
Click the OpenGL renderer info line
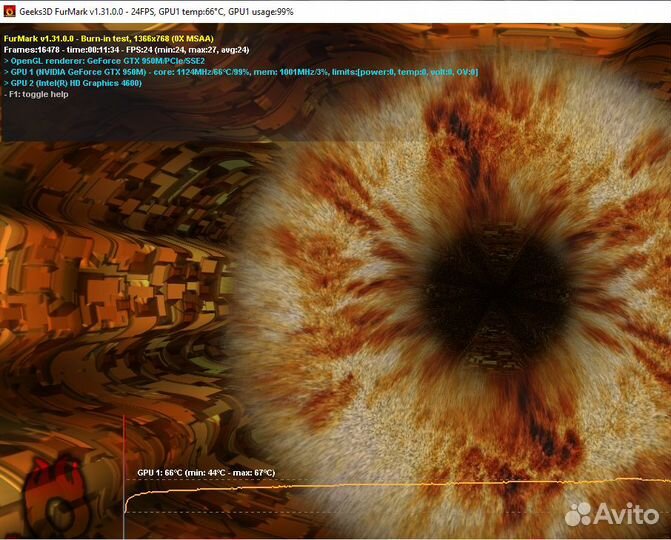point(105,61)
